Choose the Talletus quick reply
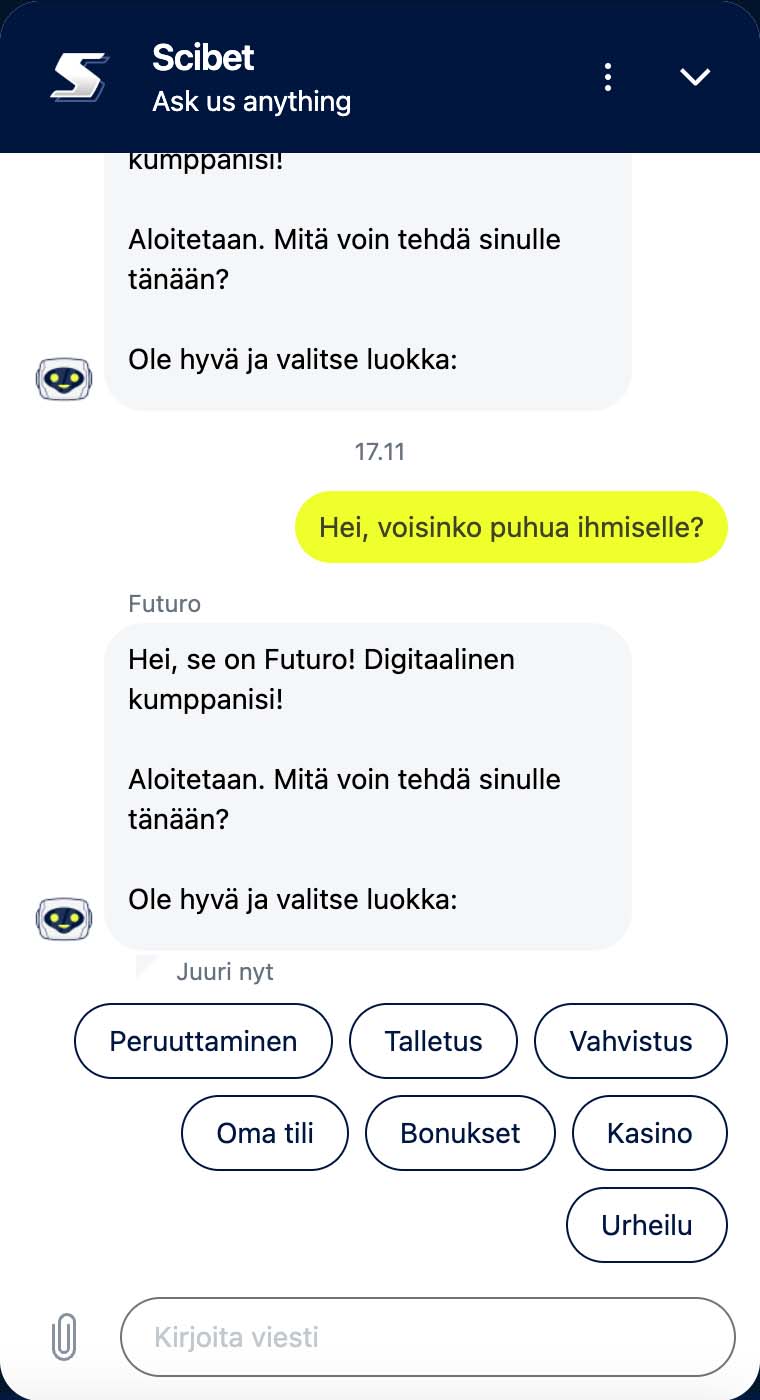Image resolution: width=760 pixels, height=1400 pixels. point(433,1041)
